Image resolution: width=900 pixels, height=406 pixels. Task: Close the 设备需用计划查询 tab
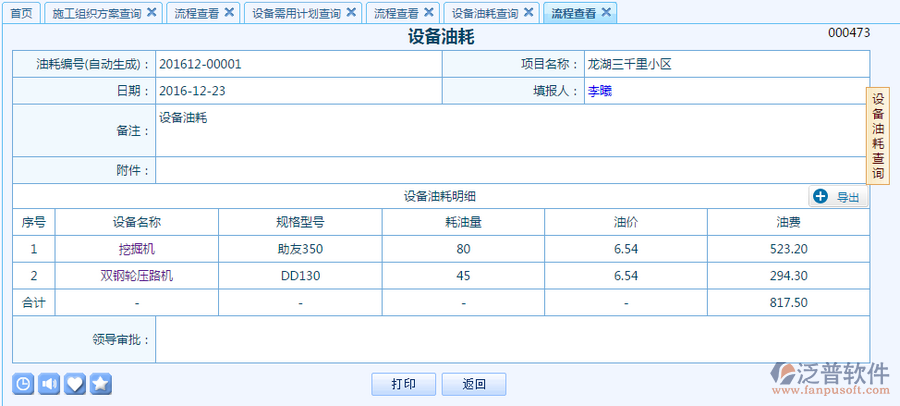(351, 12)
